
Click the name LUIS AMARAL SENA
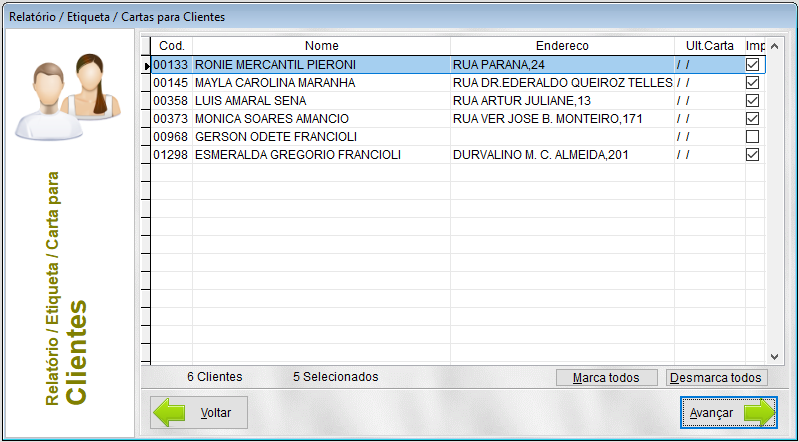(x=250, y=100)
